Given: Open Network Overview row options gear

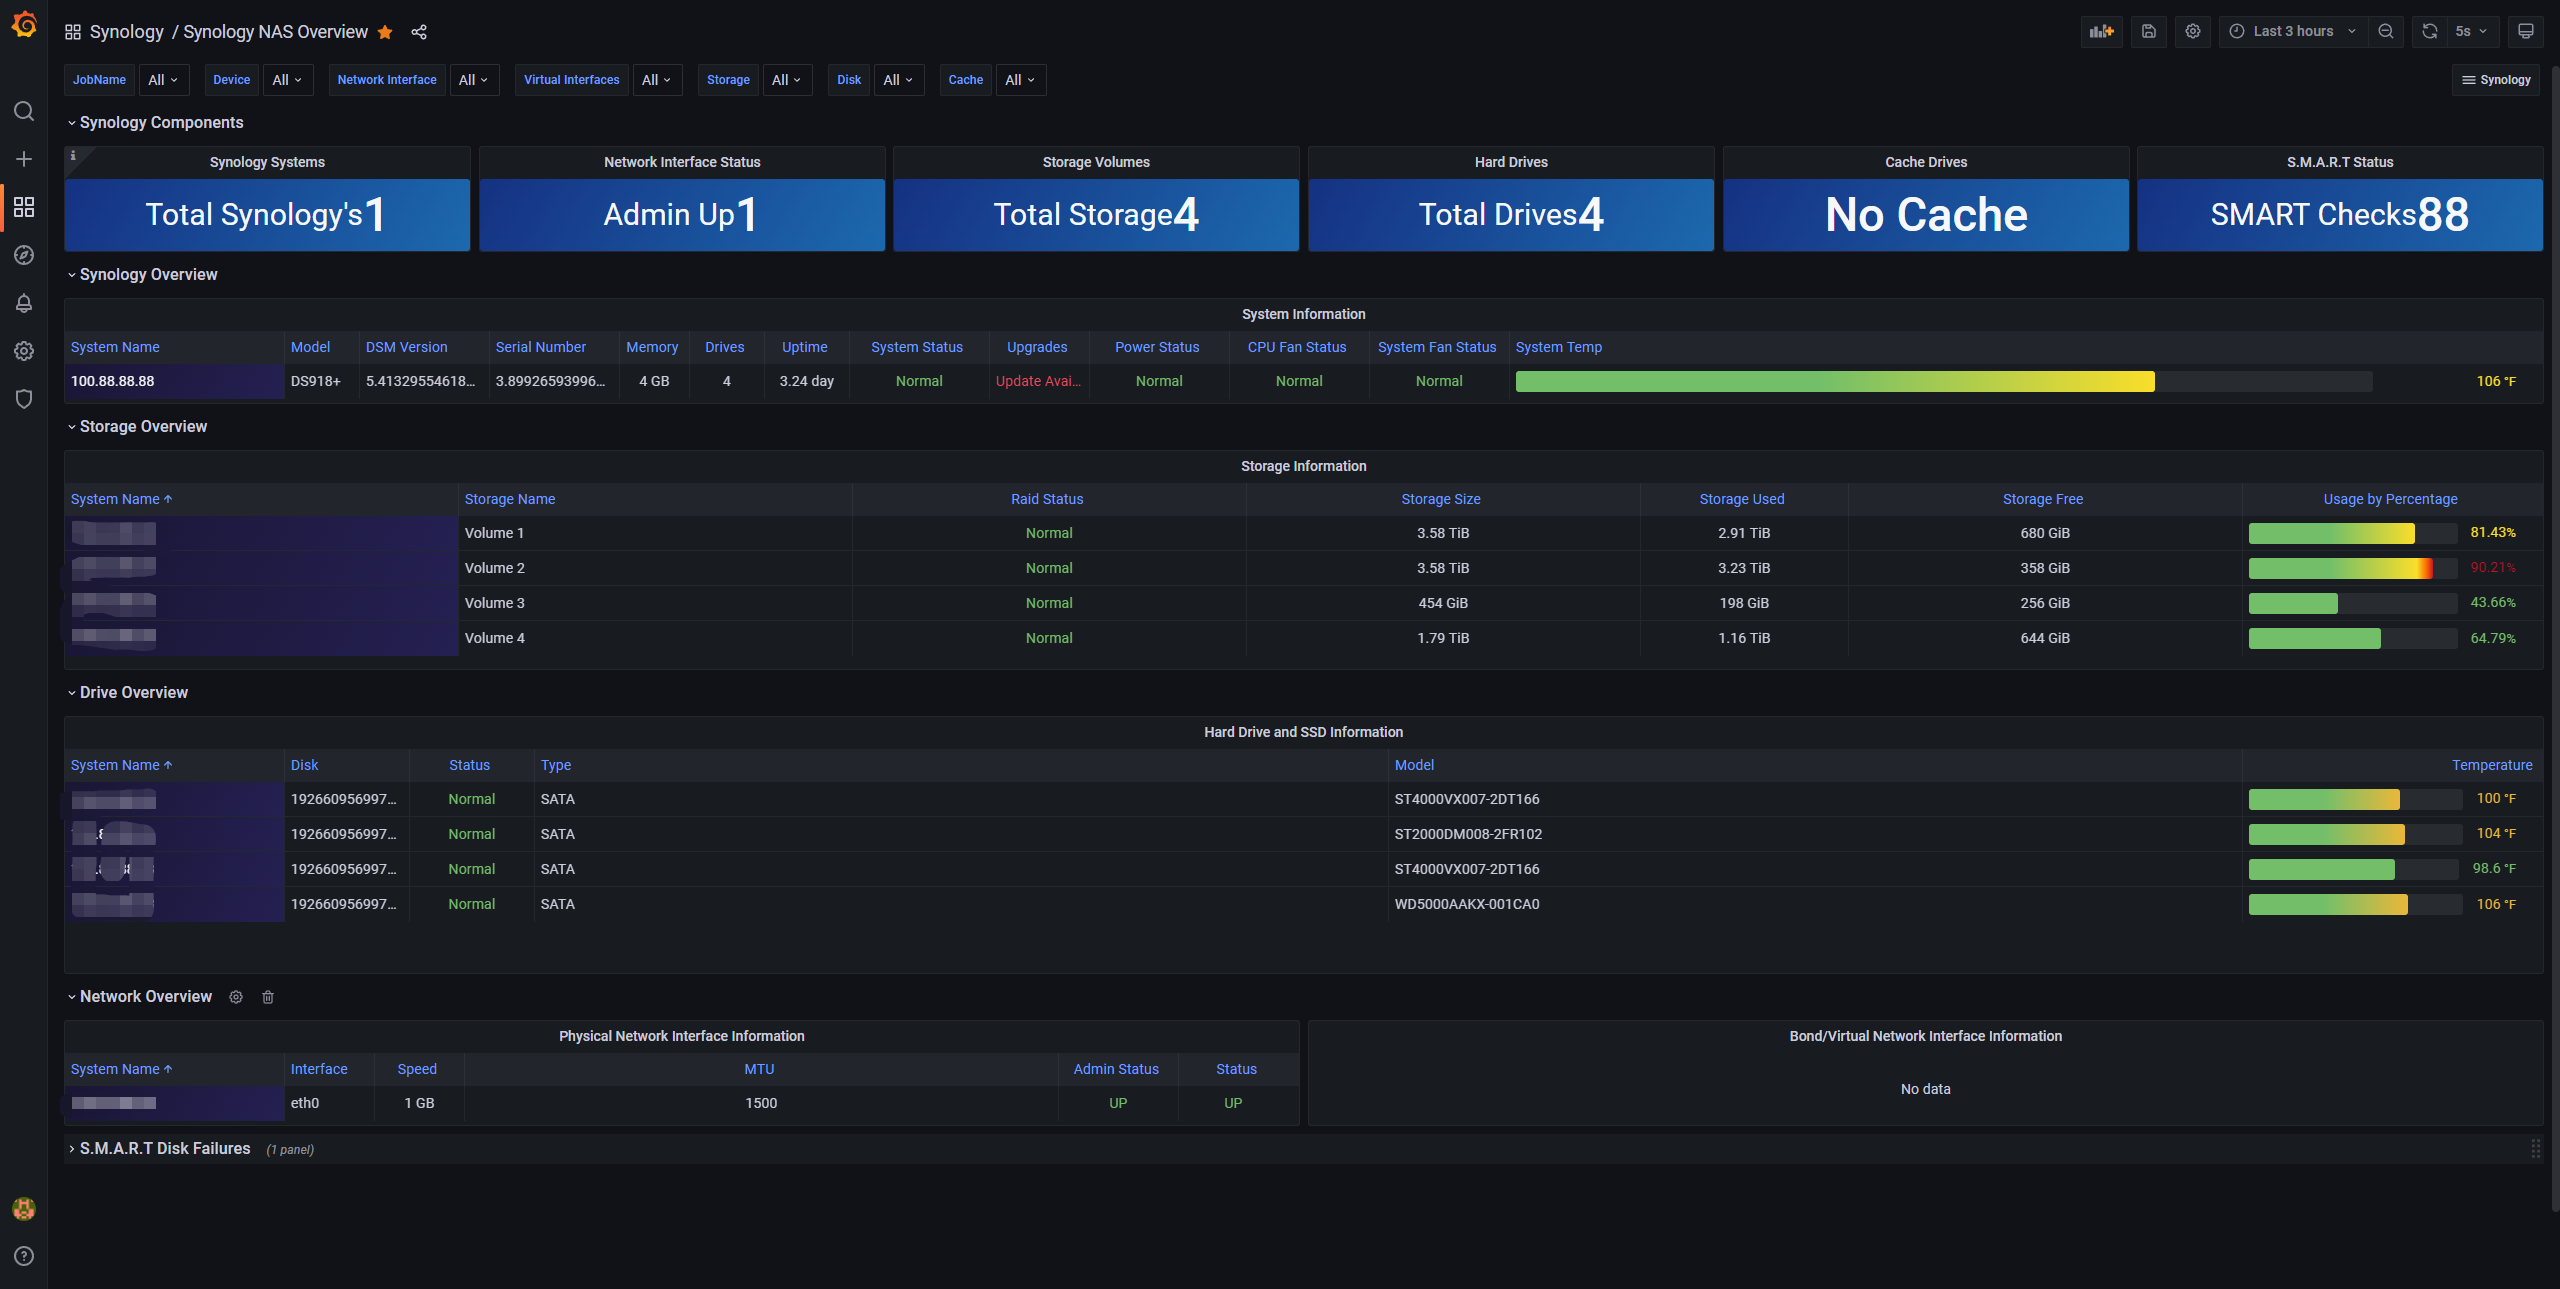Looking at the screenshot, I should pos(236,997).
